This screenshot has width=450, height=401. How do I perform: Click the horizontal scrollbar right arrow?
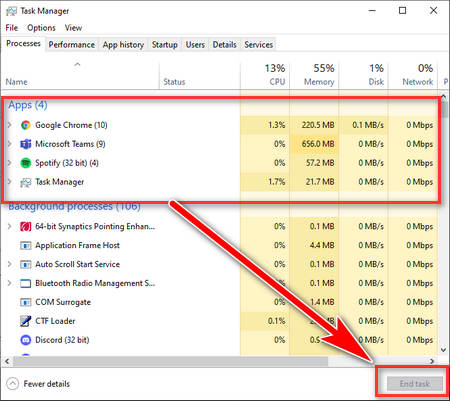(x=432, y=361)
